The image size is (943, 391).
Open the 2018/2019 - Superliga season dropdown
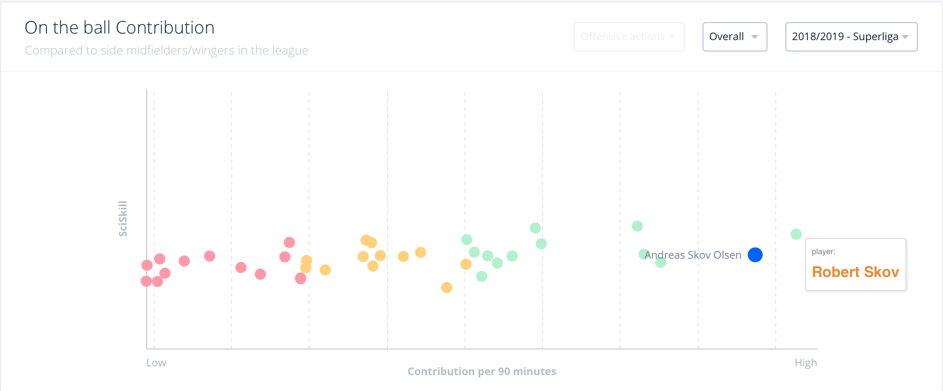pyautogui.click(x=851, y=37)
